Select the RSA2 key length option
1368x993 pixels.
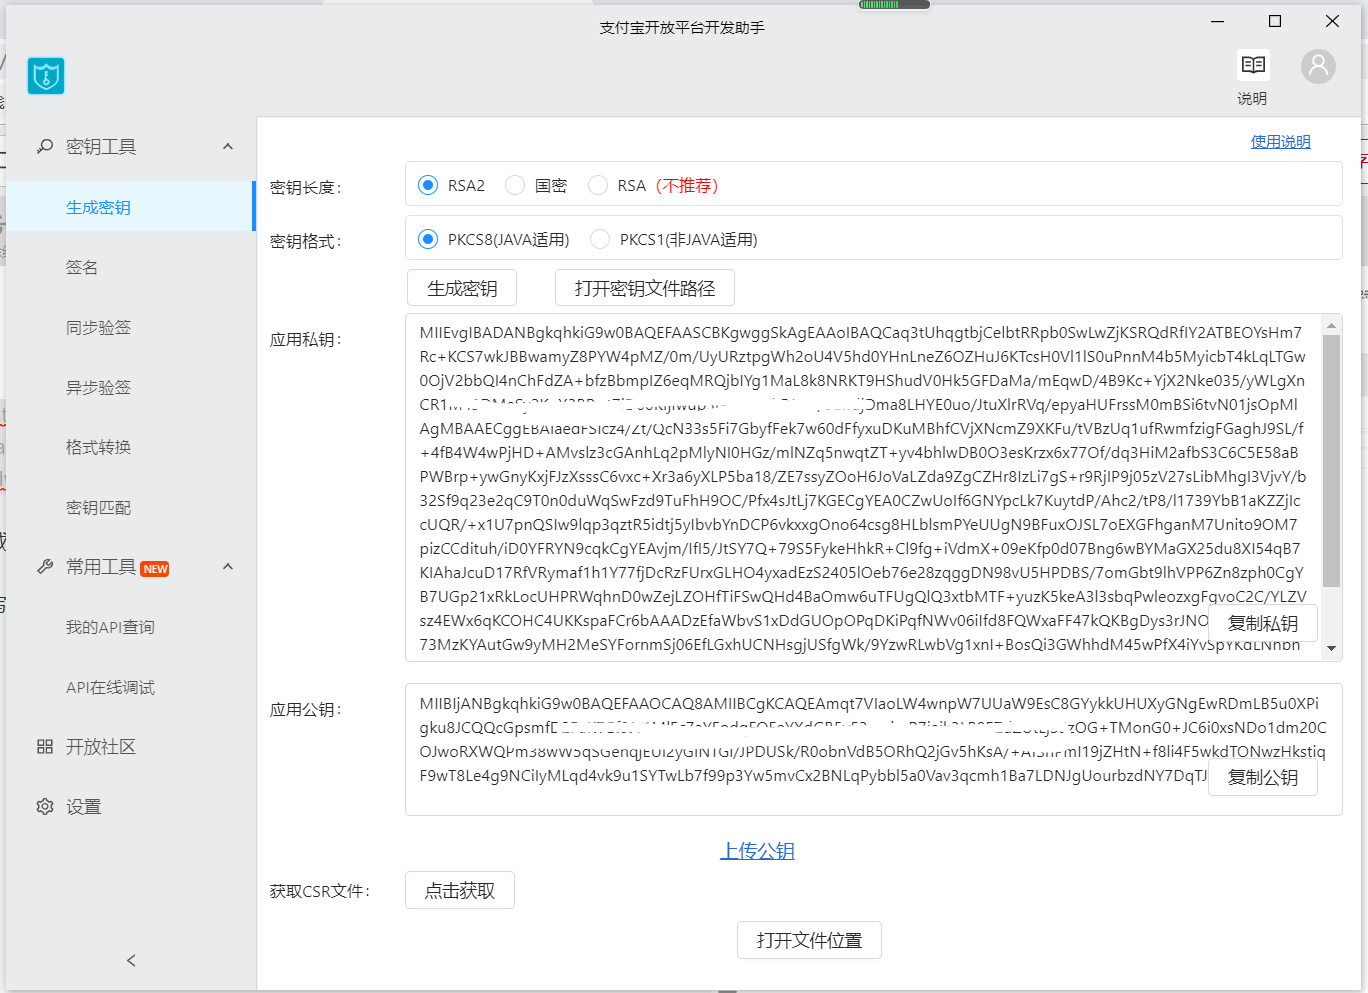point(428,185)
